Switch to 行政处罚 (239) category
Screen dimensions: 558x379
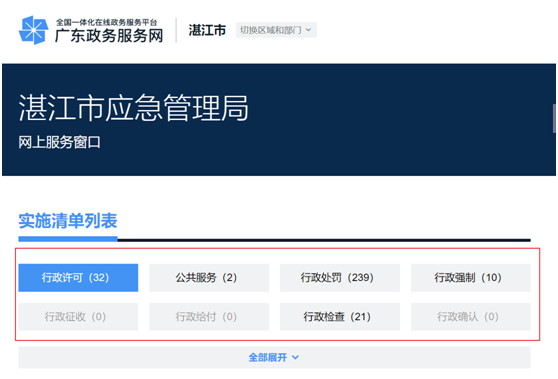(340, 278)
